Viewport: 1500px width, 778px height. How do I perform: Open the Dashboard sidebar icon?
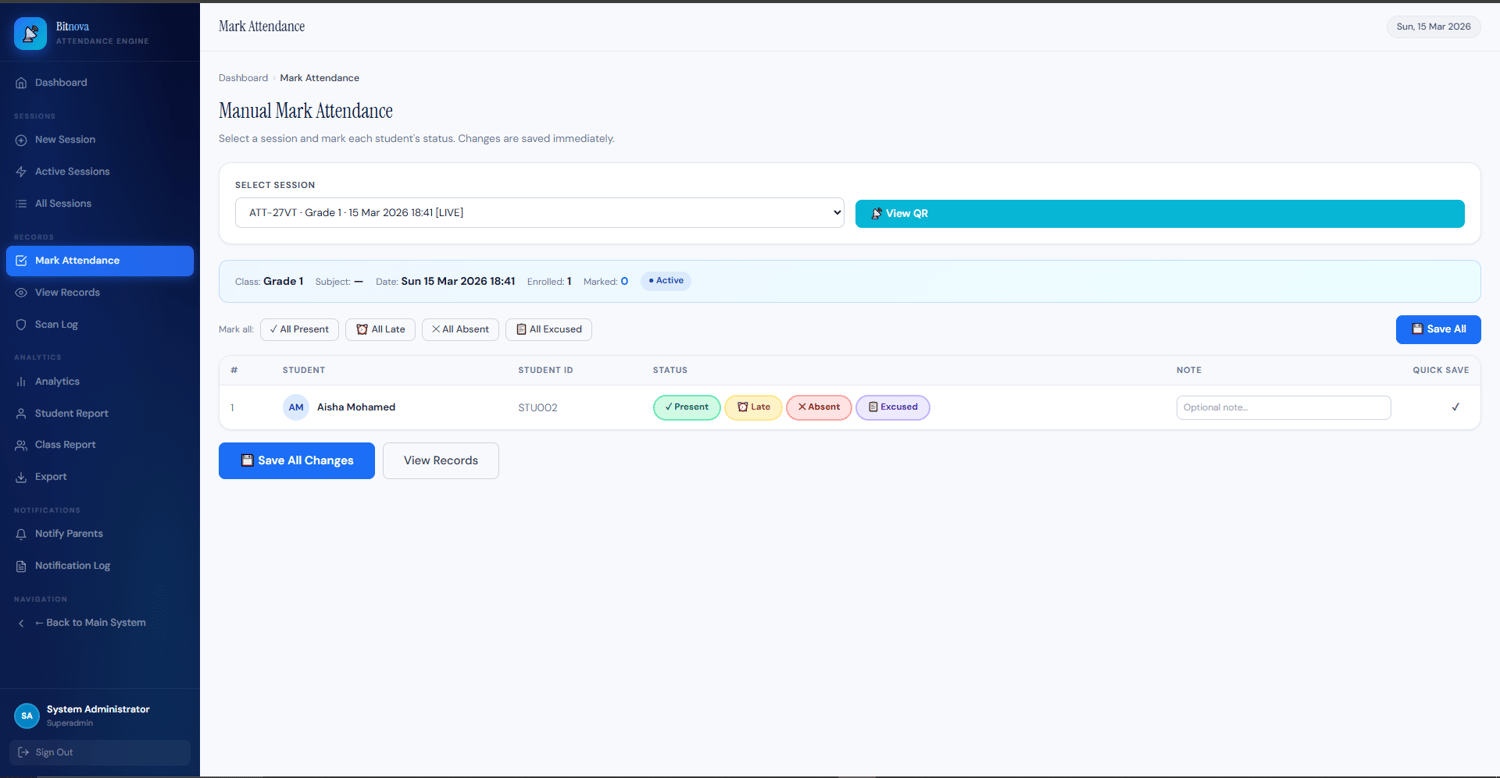[x=21, y=83]
